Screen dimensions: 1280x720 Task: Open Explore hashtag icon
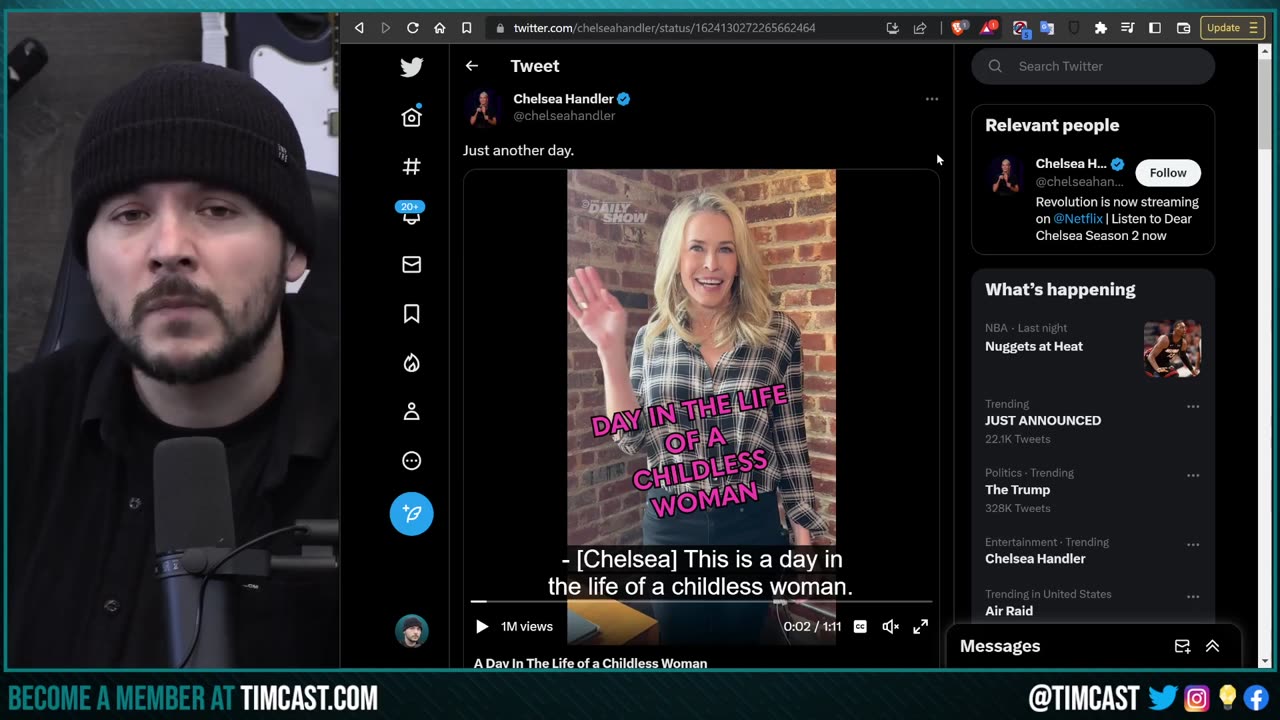click(411, 166)
